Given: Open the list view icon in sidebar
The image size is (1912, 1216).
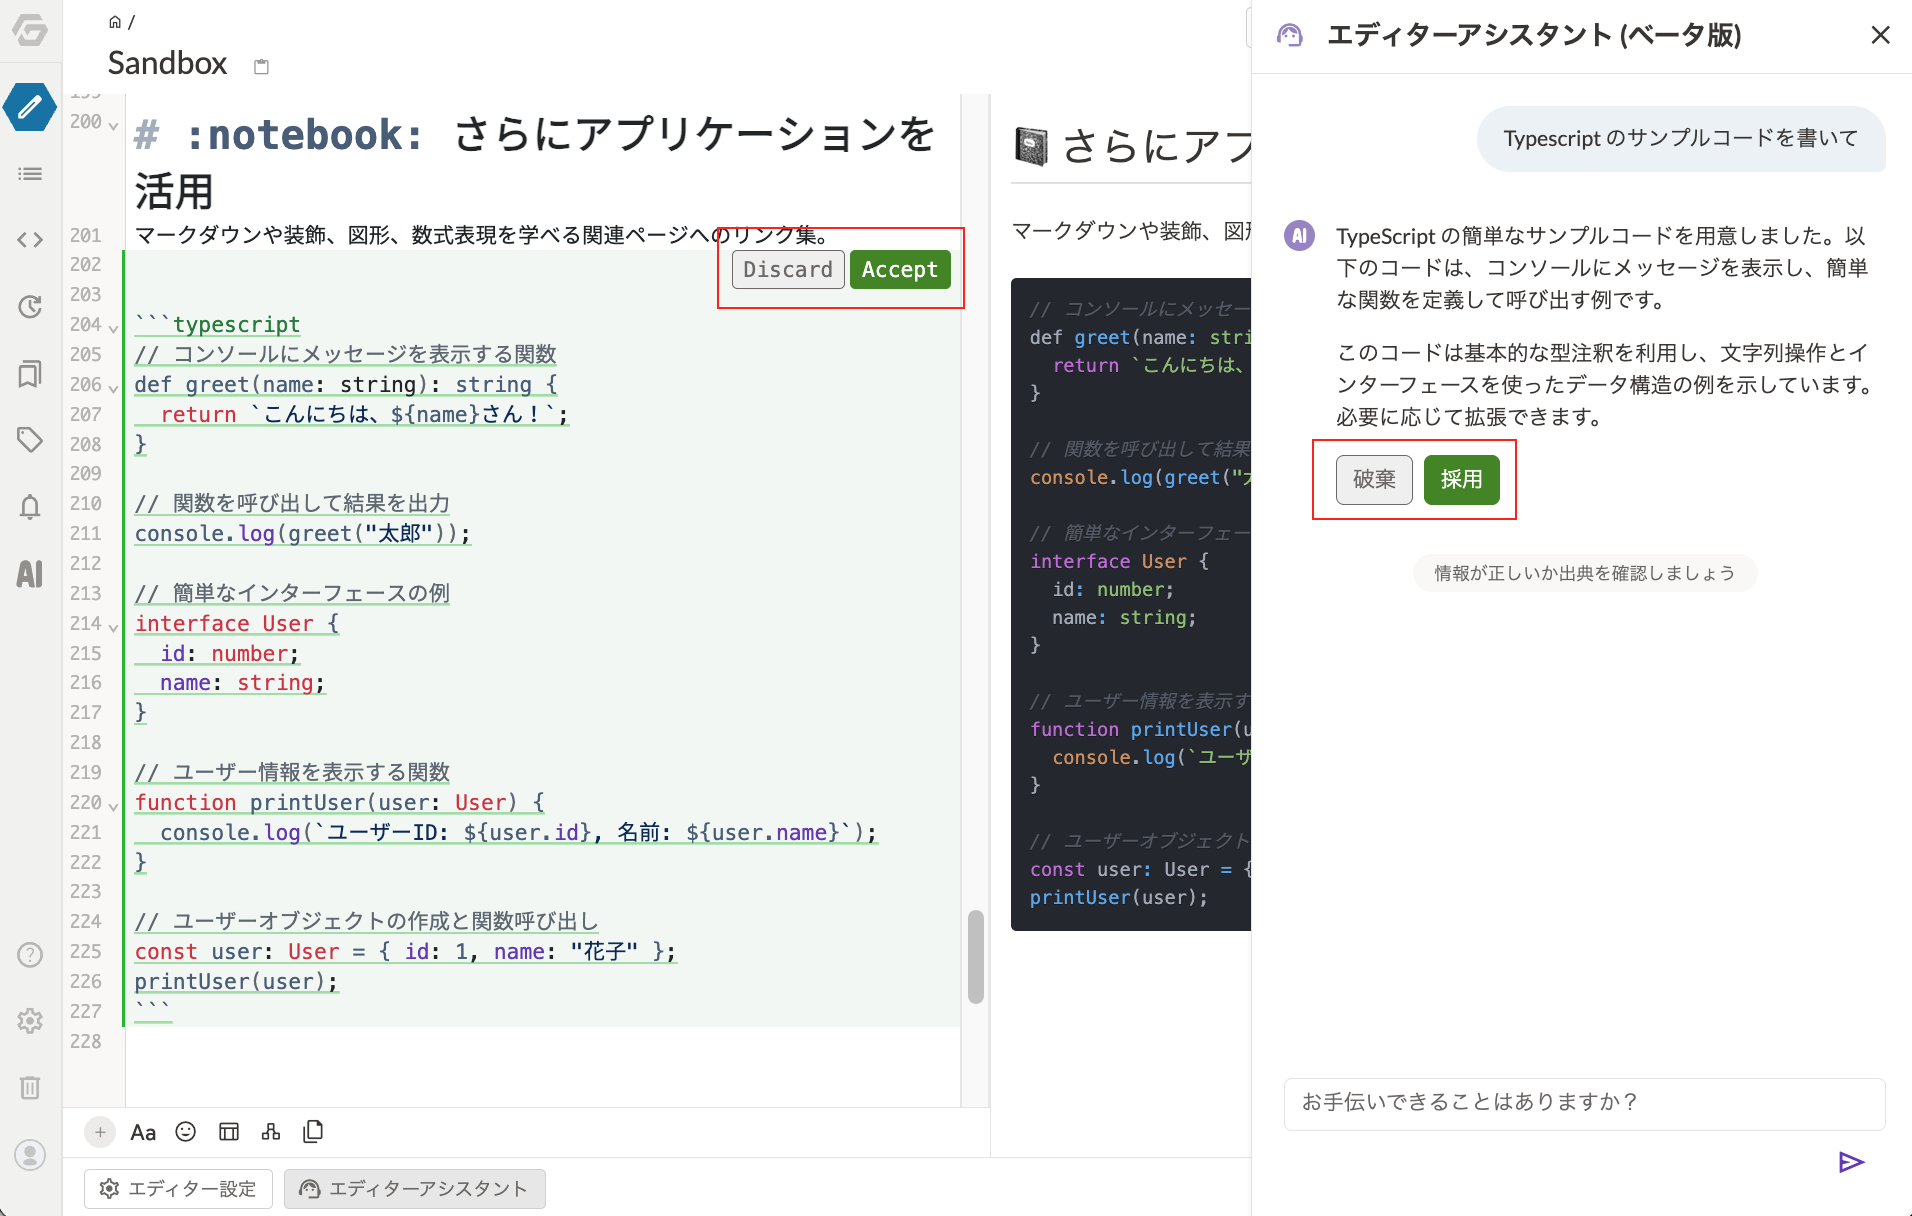Looking at the screenshot, I should 30,174.
